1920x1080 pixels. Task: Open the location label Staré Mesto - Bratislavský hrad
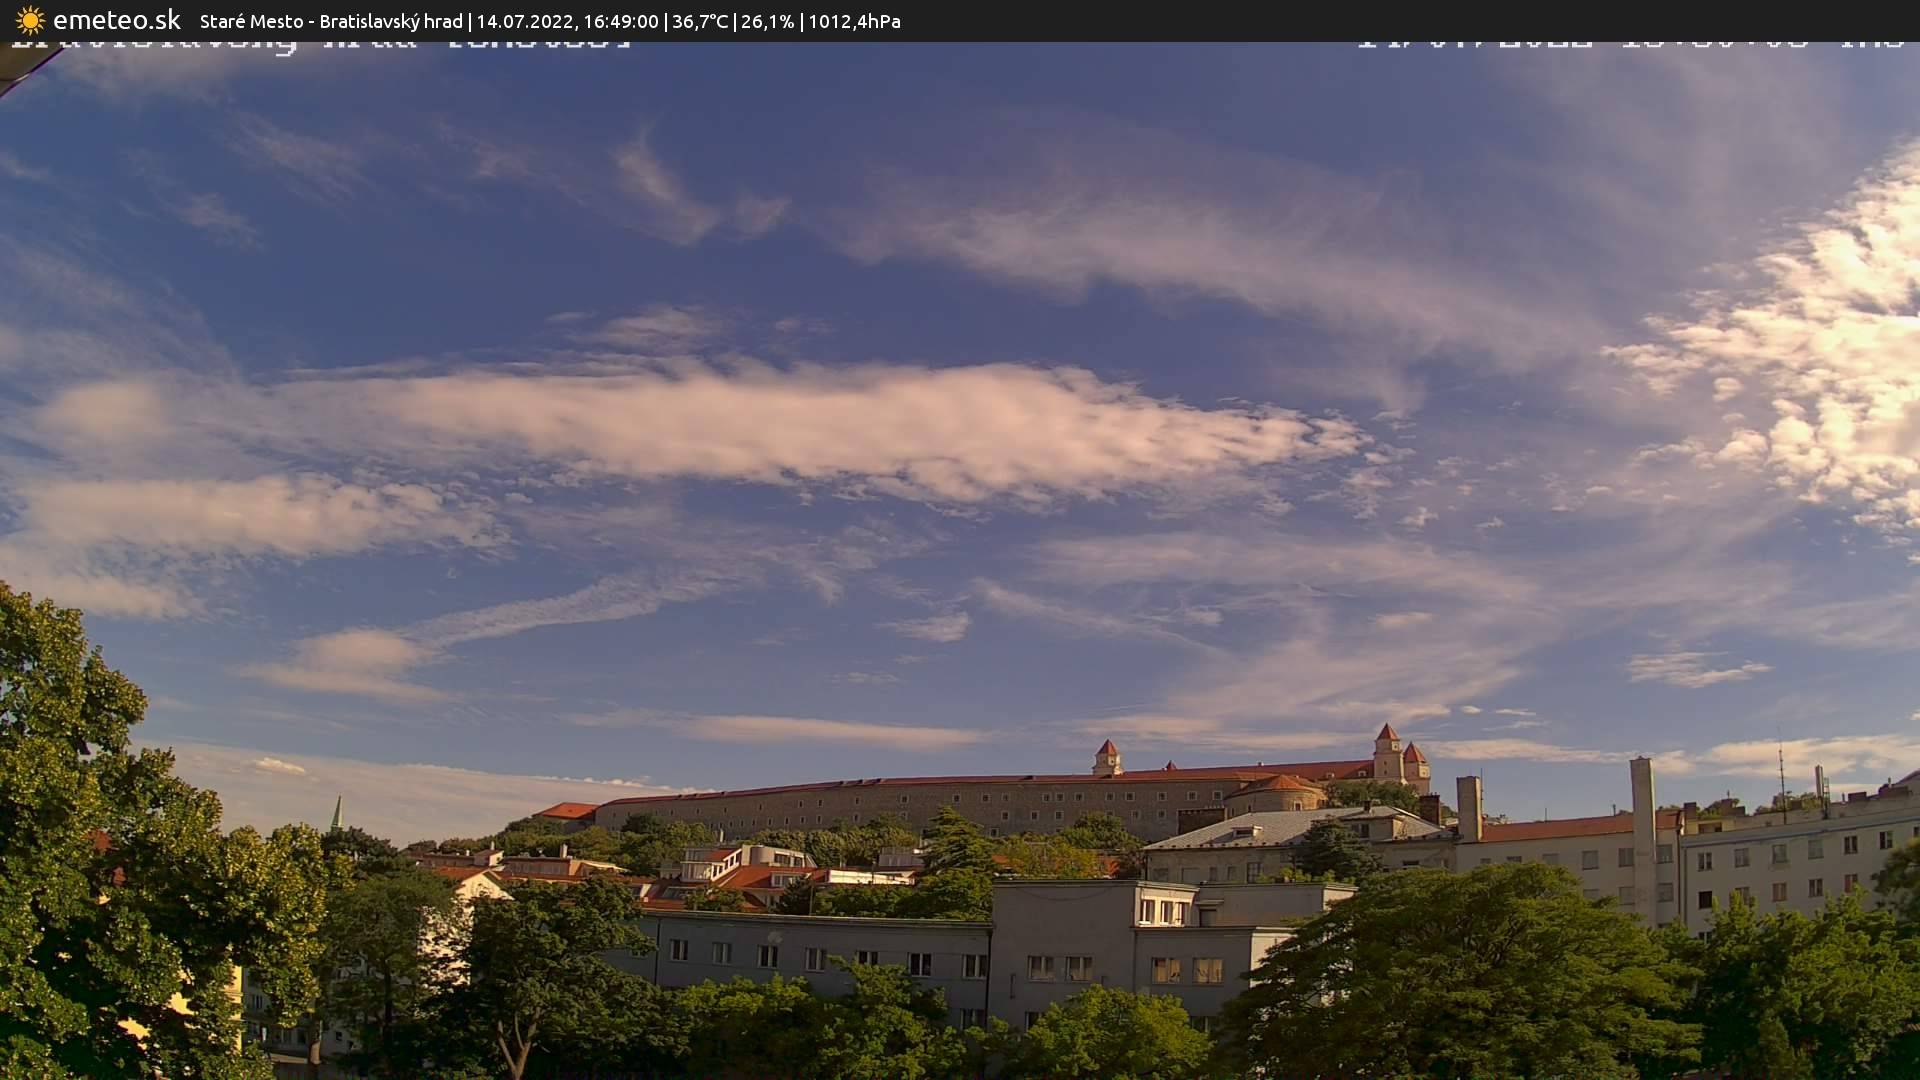[x=330, y=21]
